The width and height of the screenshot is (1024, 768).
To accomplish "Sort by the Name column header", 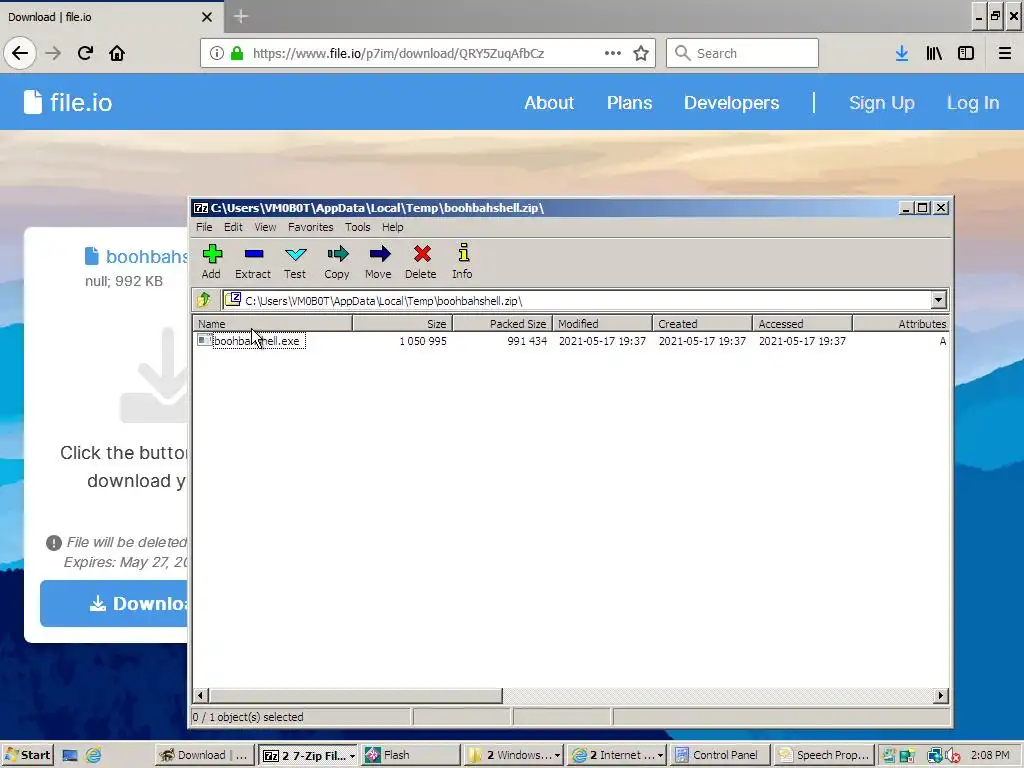I will click(272, 323).
